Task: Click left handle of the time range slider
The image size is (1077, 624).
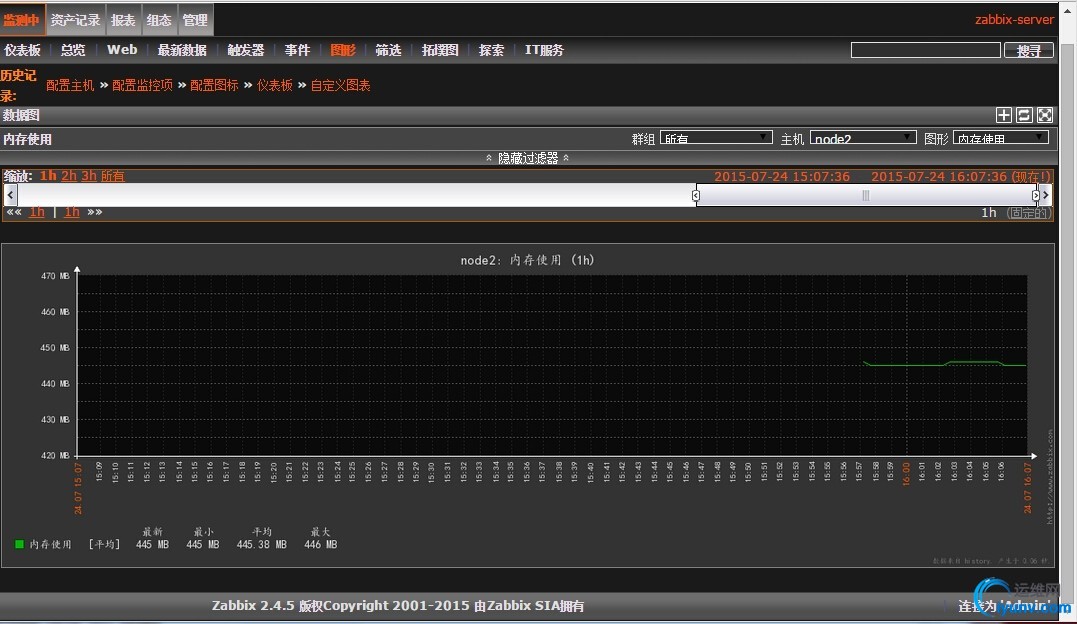Action: [696, 196]
